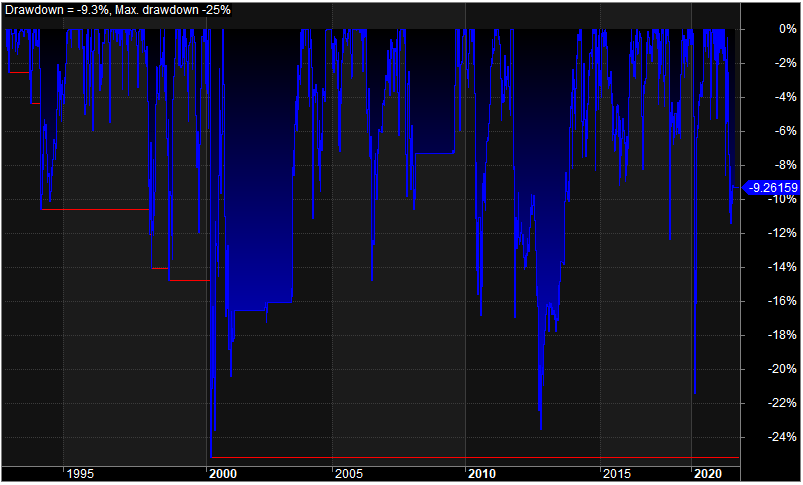Click the bold 2020 year label

point(708,474)
